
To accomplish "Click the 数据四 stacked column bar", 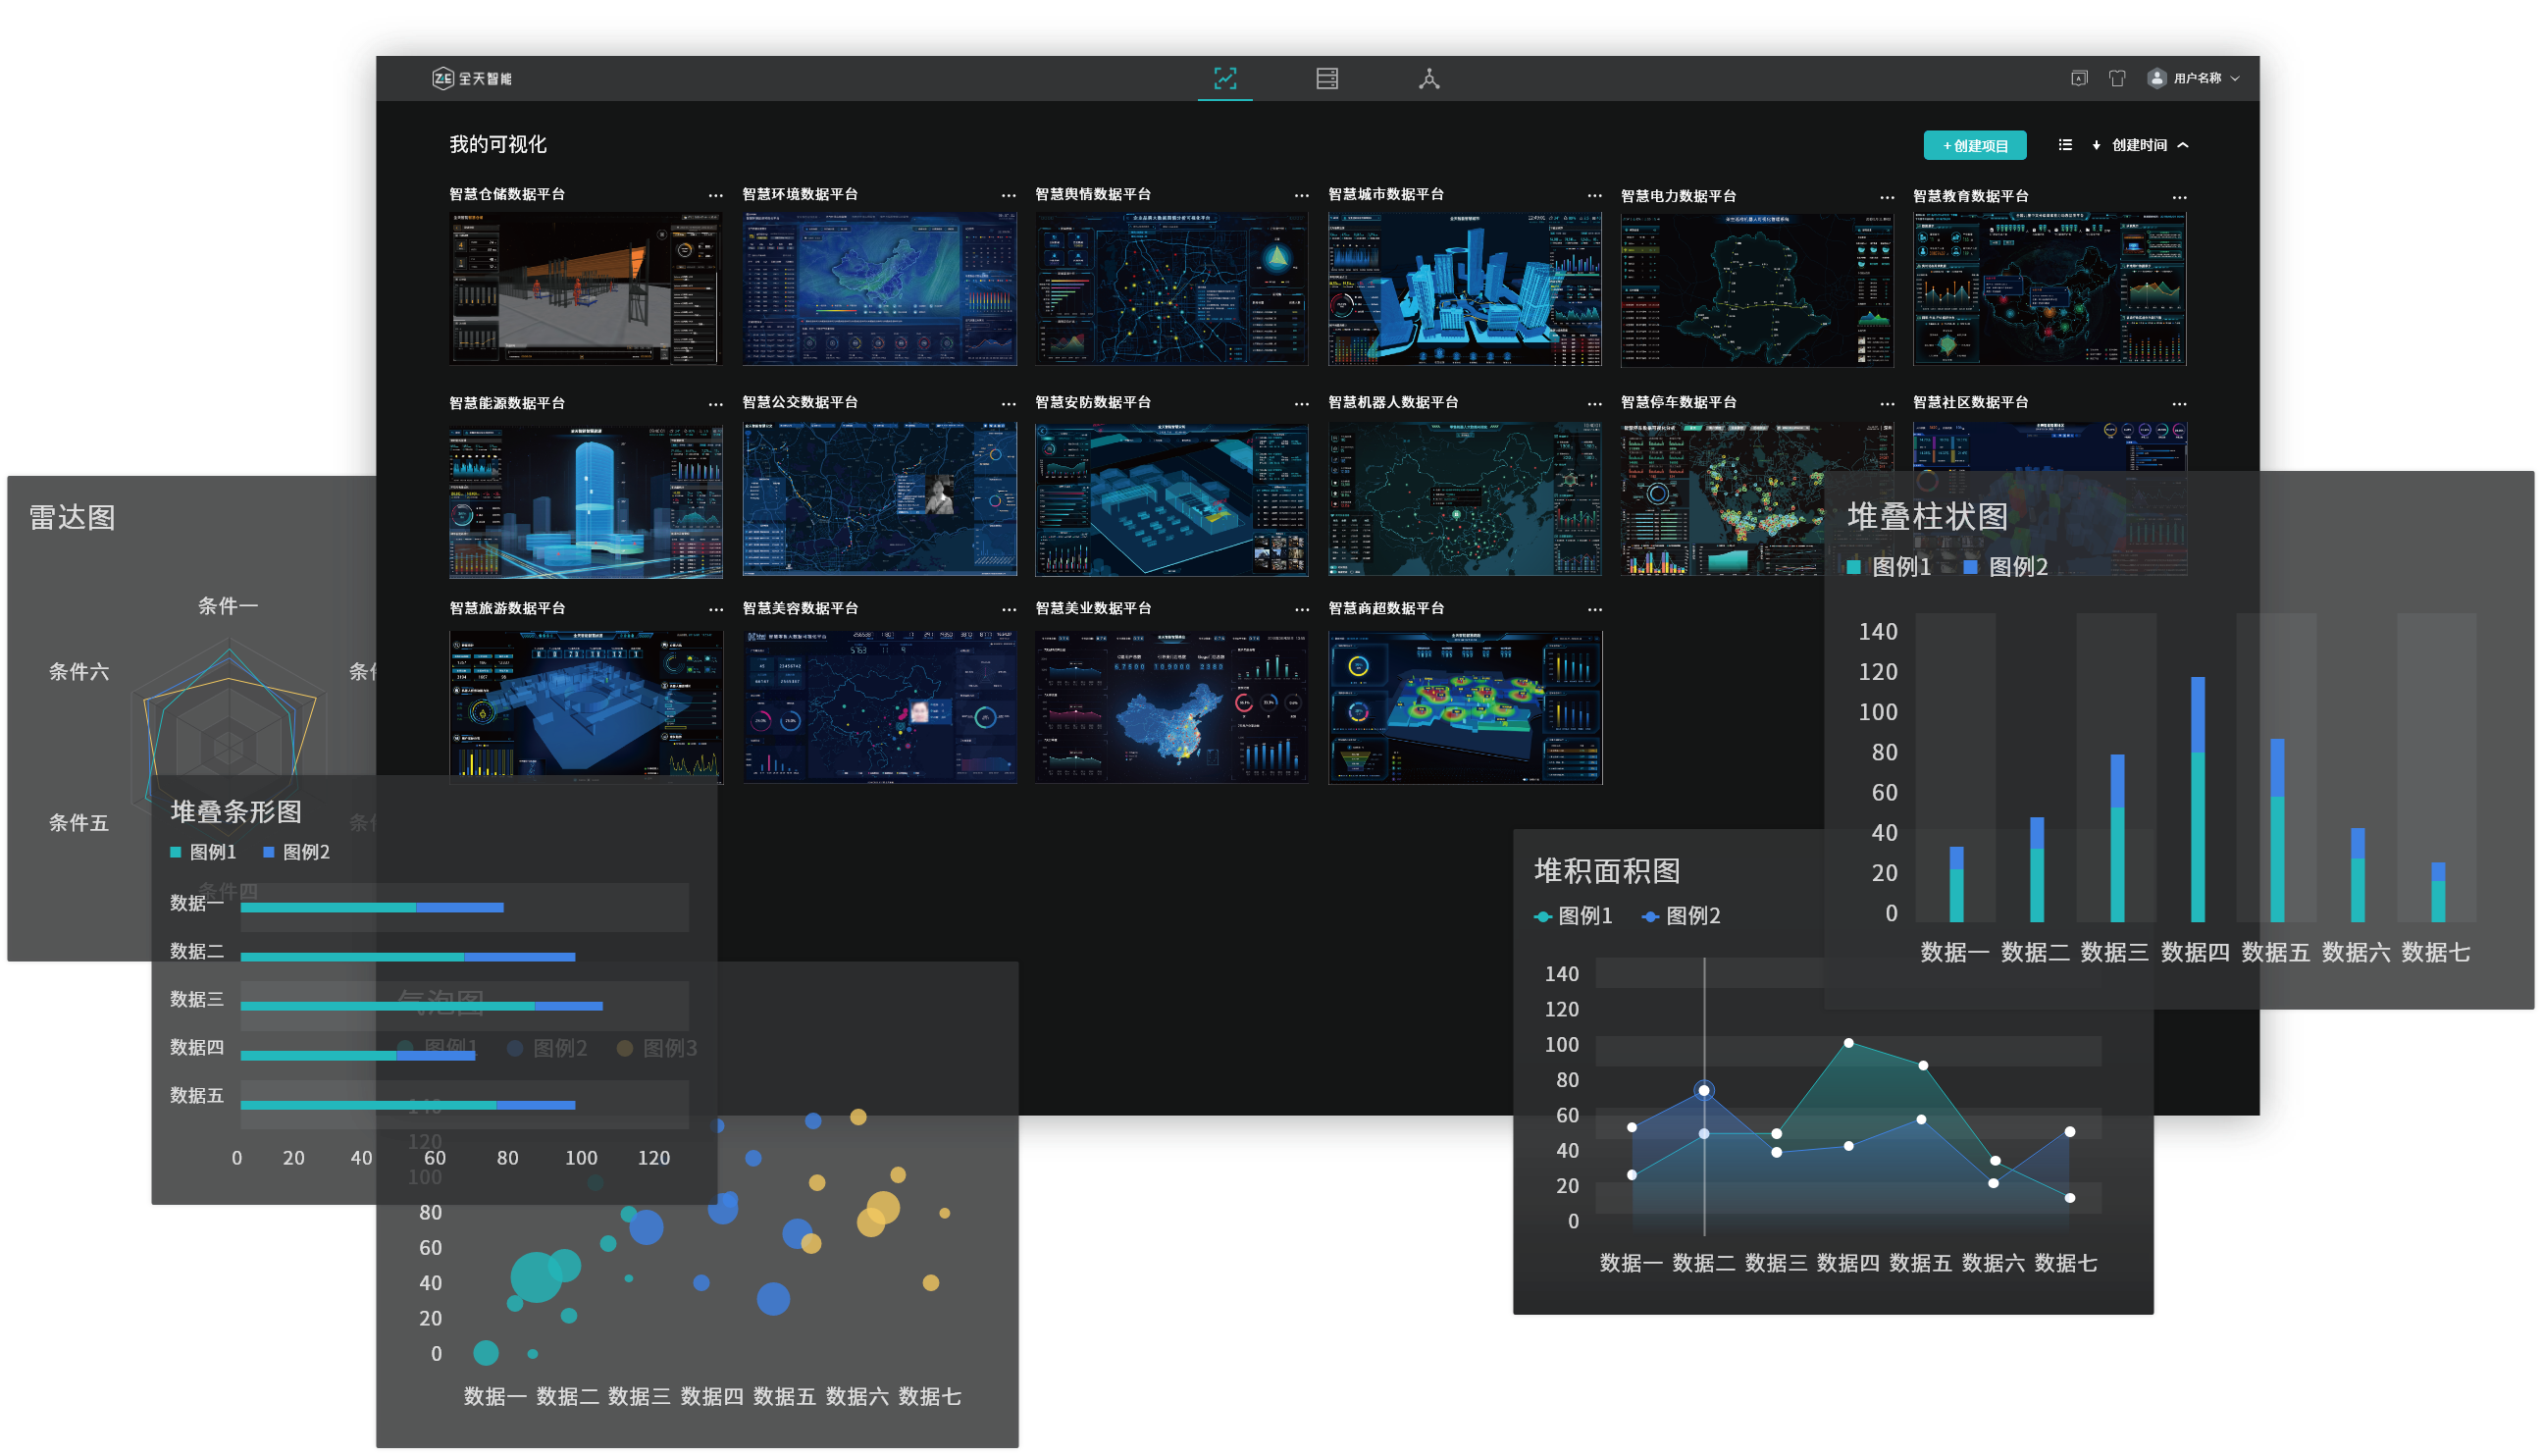I will pos(2197,799).
